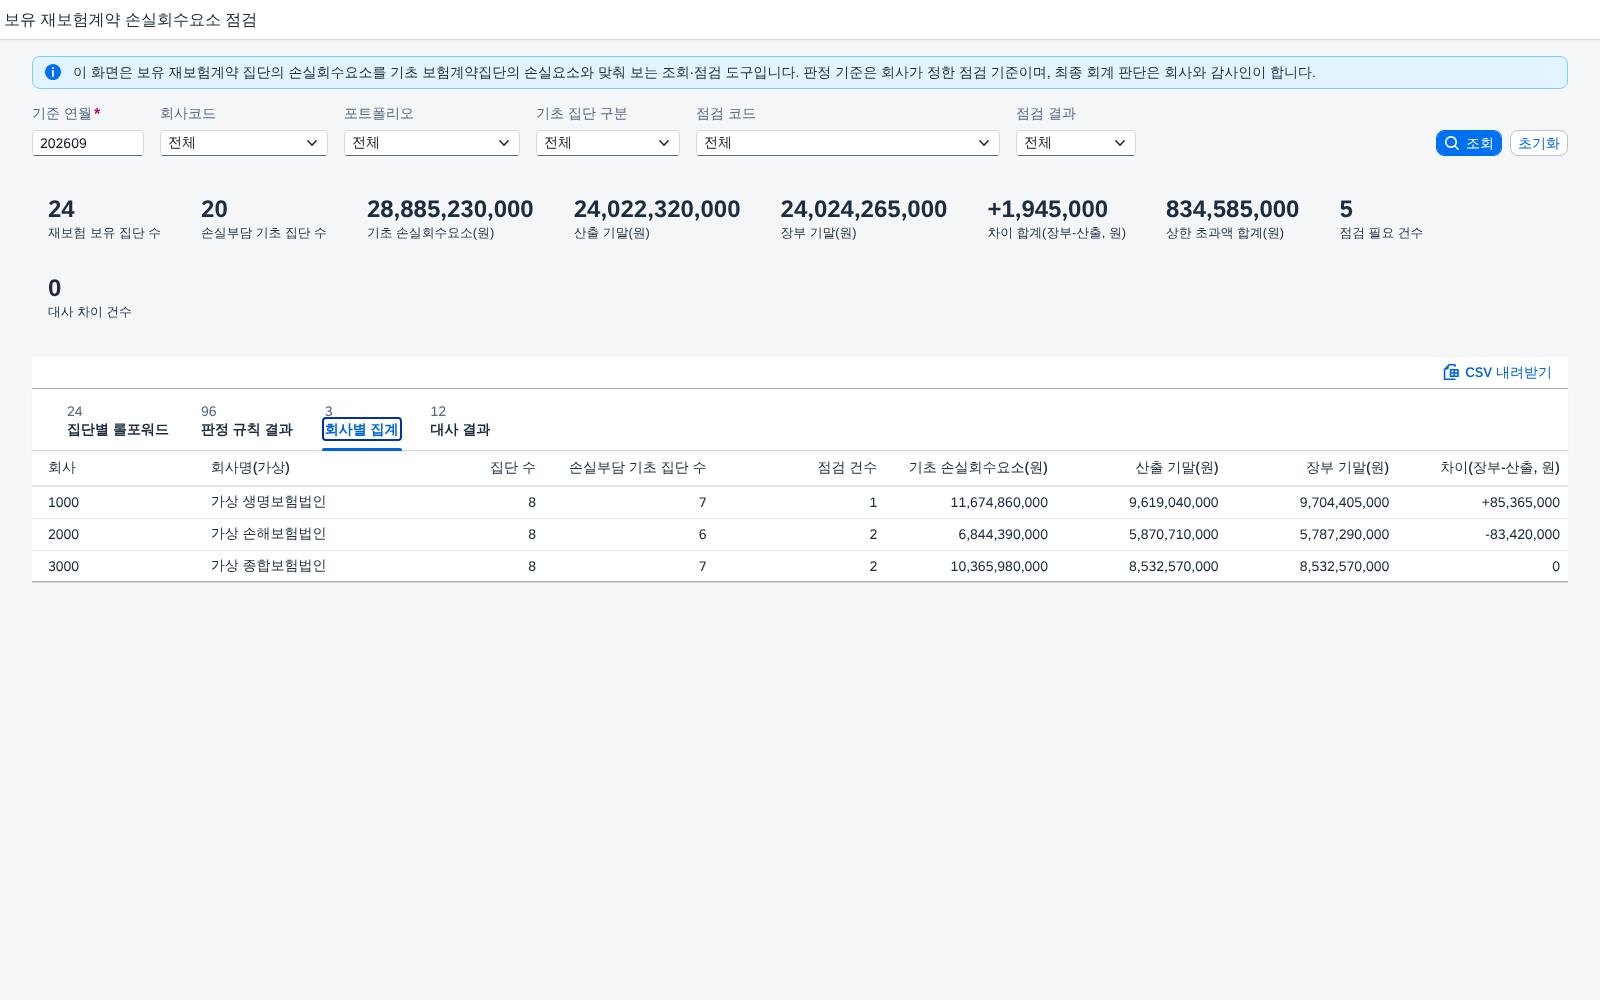Select the 회사별 집계 tab
This screenshot has height=1000, width=1600.
362,429
